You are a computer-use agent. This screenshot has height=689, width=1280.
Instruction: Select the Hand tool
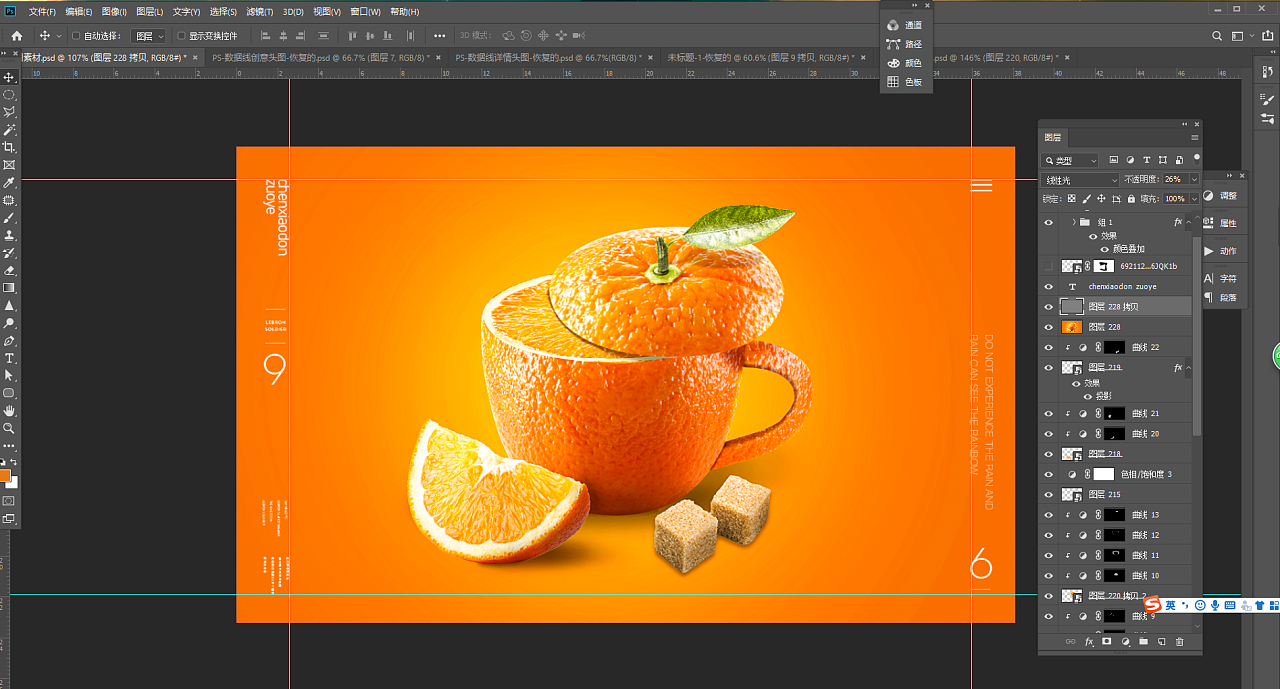[x=9, y=411]
